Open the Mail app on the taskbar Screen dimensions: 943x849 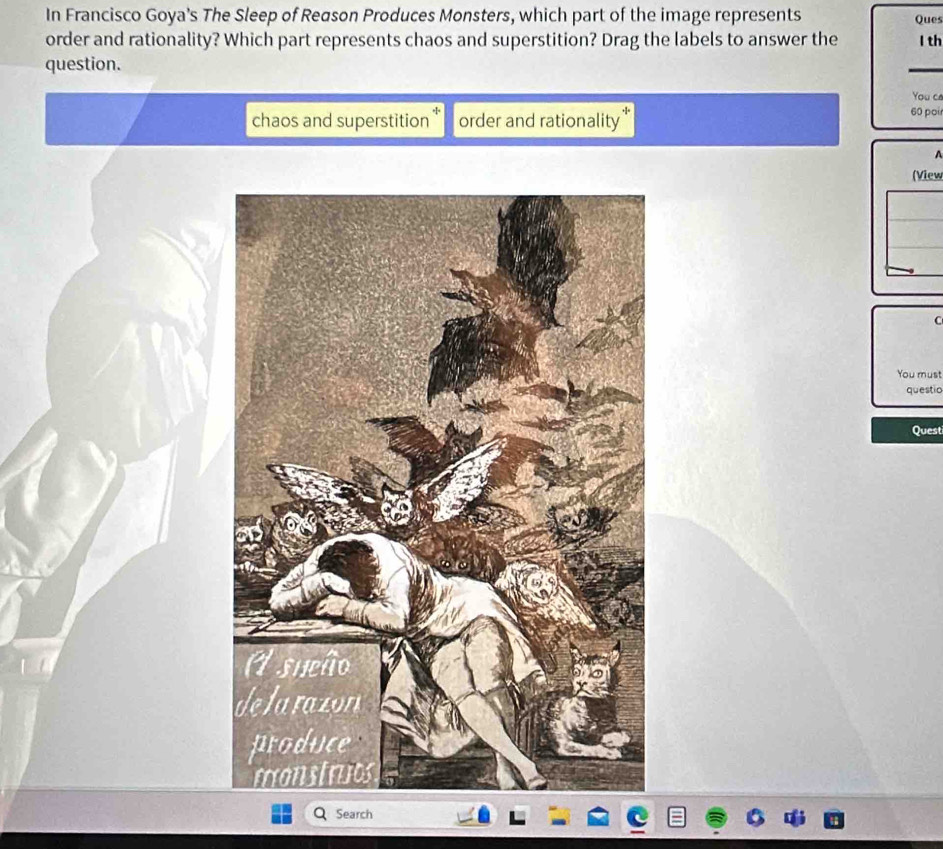point(598,817)
